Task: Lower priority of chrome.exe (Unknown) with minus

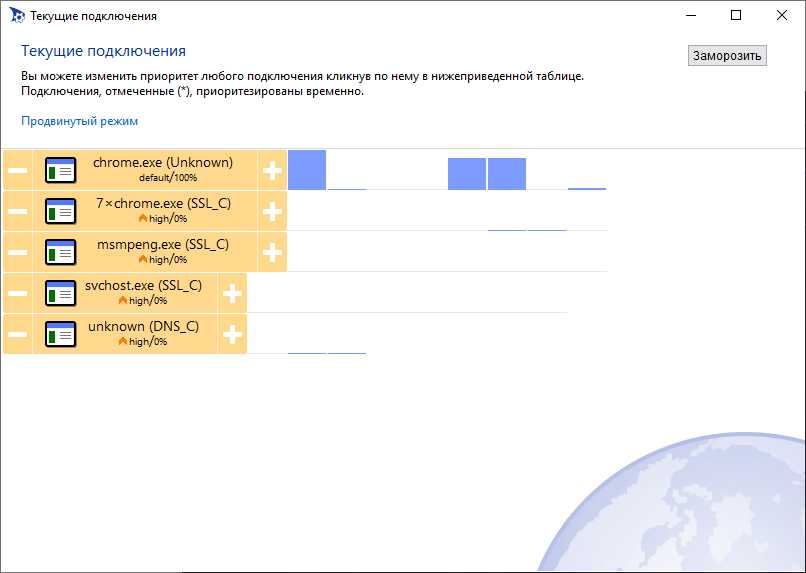Action: tap(17, 170)
